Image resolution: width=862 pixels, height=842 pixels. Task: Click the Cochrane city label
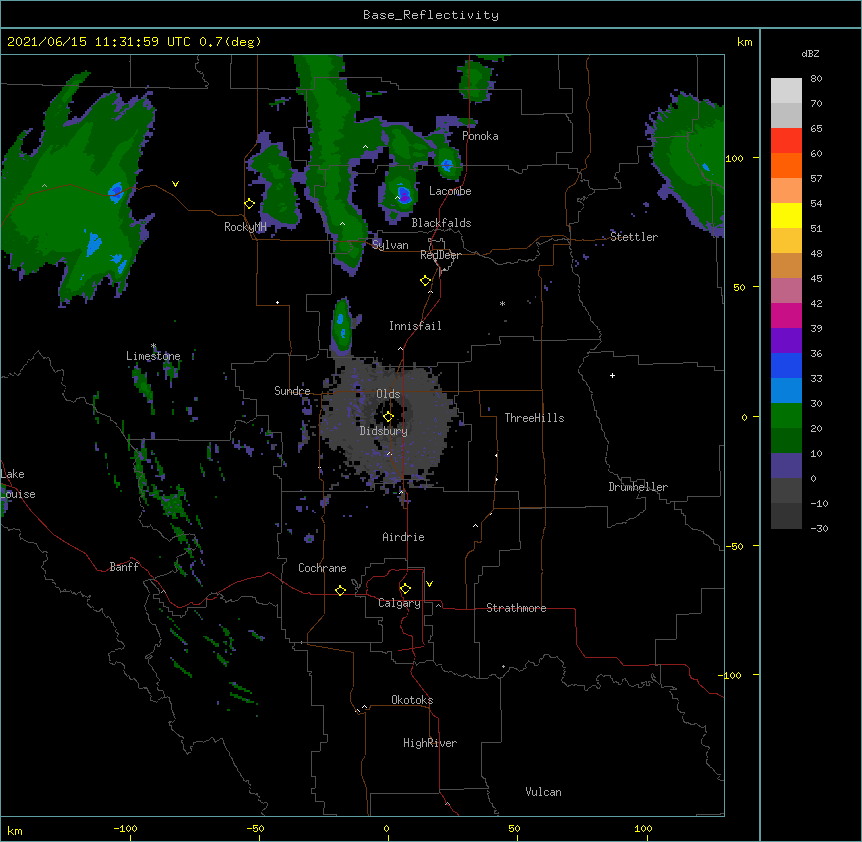pos(322,568)
